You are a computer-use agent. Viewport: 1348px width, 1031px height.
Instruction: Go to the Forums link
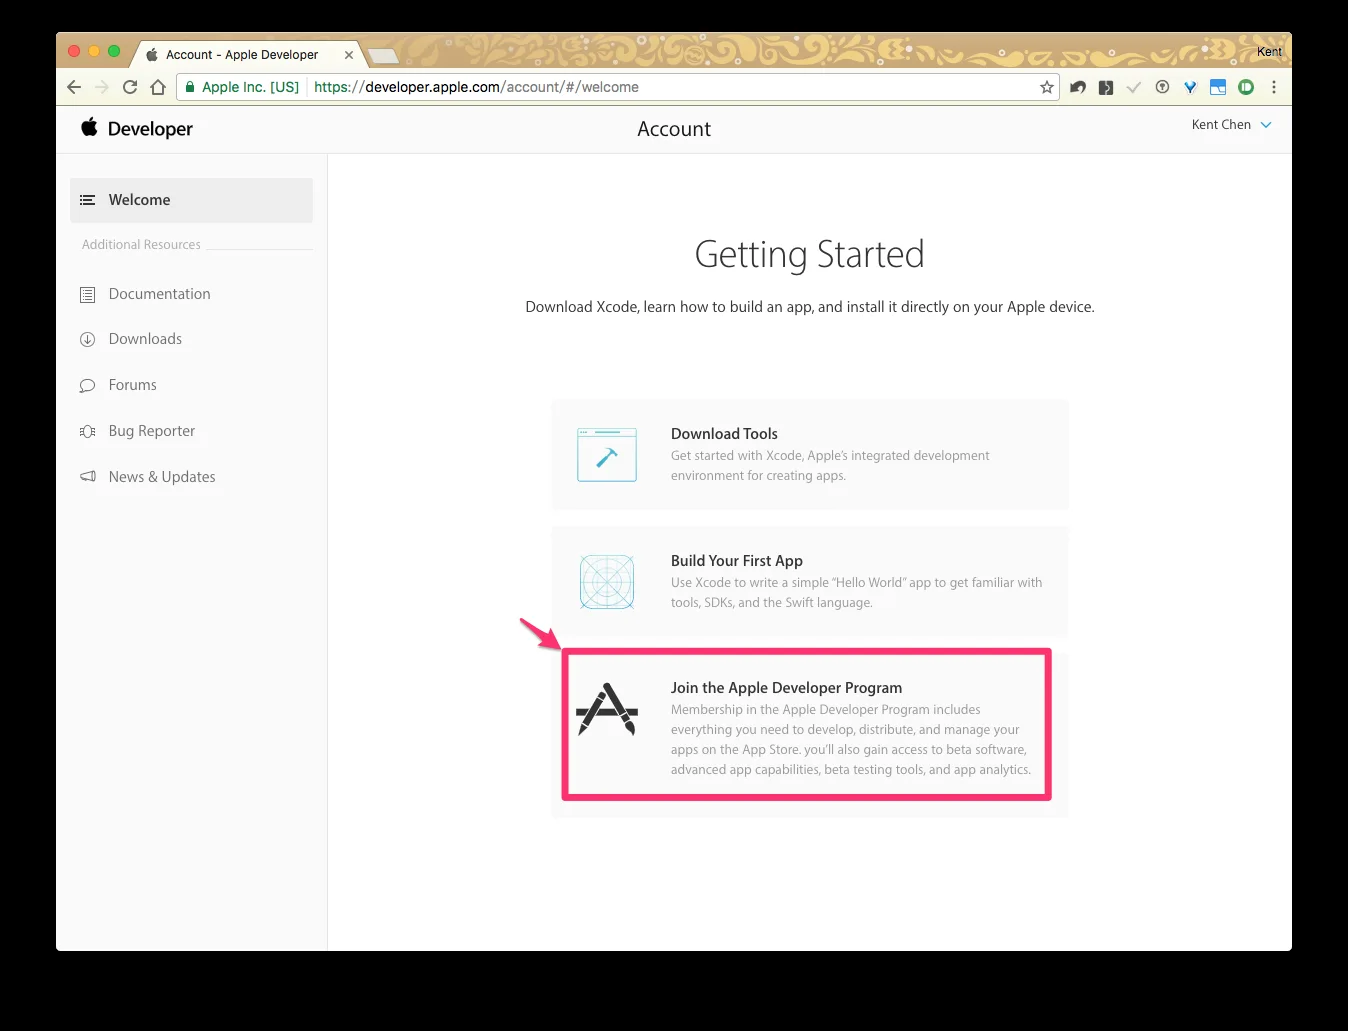point(133,385)
